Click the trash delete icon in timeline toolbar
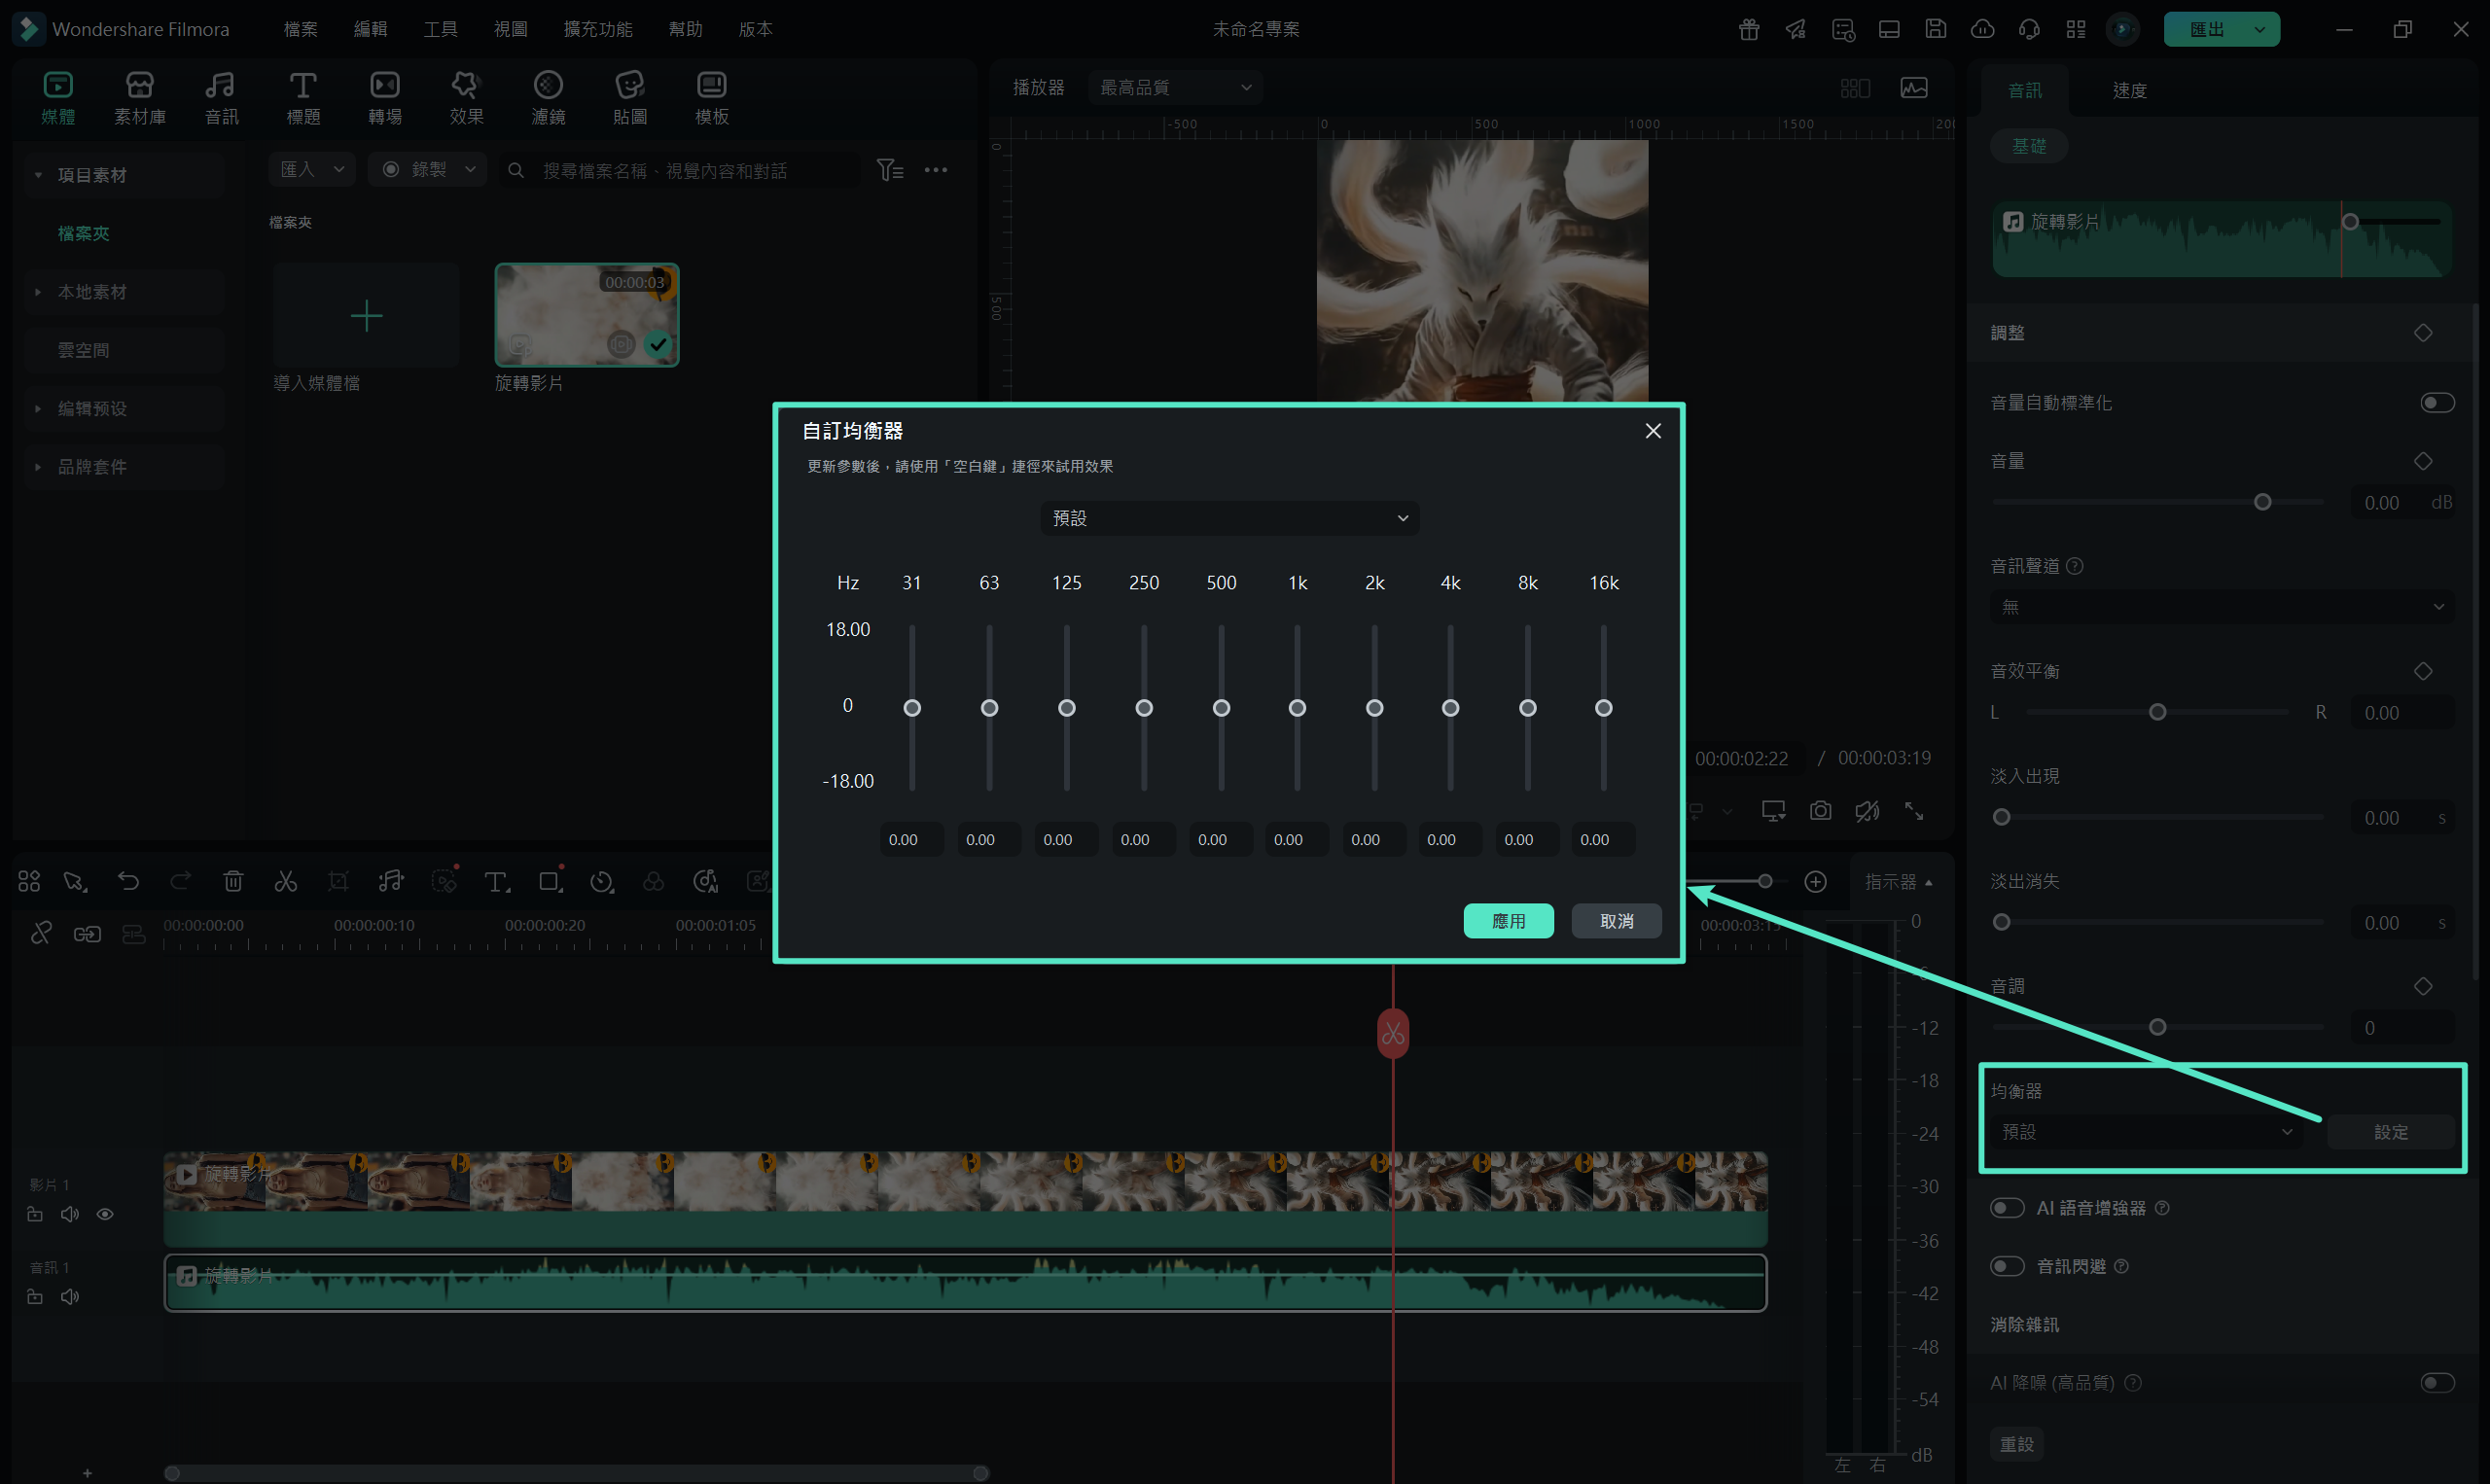2490x1484 pixels. pyautogui.click(x=233, y=881)
